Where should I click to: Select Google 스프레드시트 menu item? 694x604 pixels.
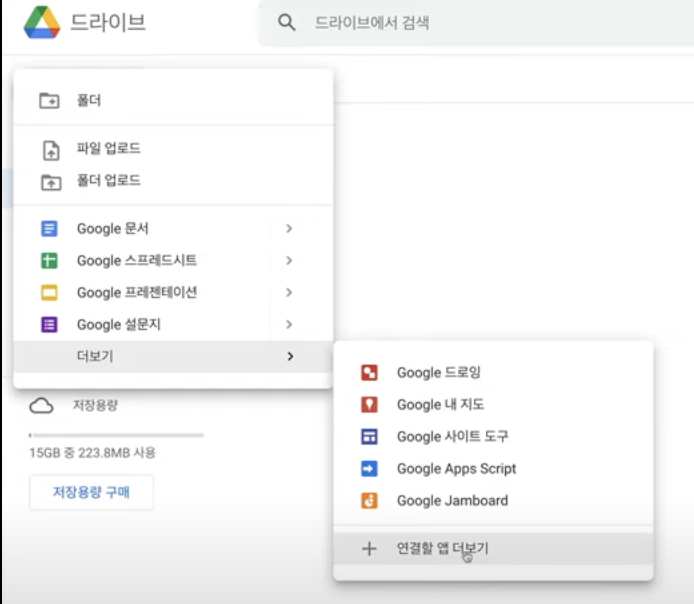coord(173,261)
